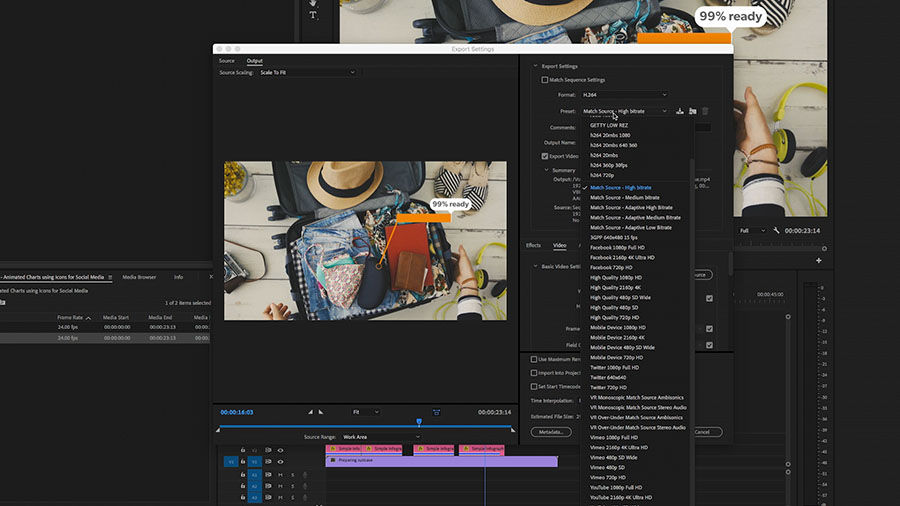Select the Type tool in toolbar

313,15
